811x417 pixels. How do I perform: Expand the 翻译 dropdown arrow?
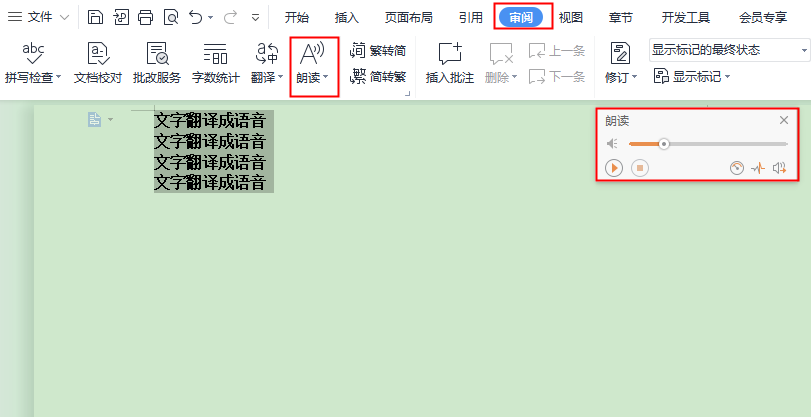click(x=281, y=78)
